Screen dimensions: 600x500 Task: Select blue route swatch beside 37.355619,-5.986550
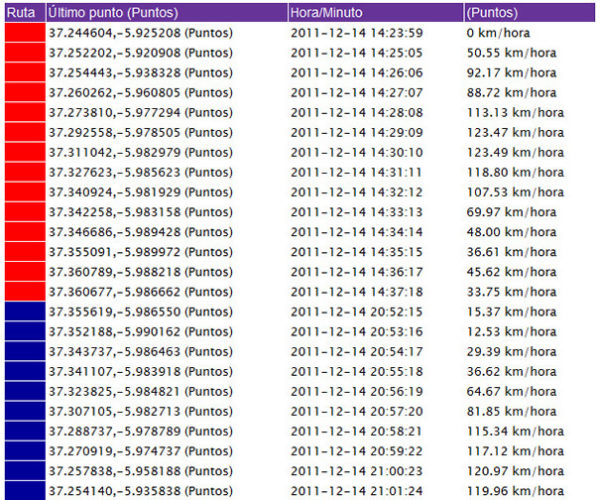(x=22, y=311)
